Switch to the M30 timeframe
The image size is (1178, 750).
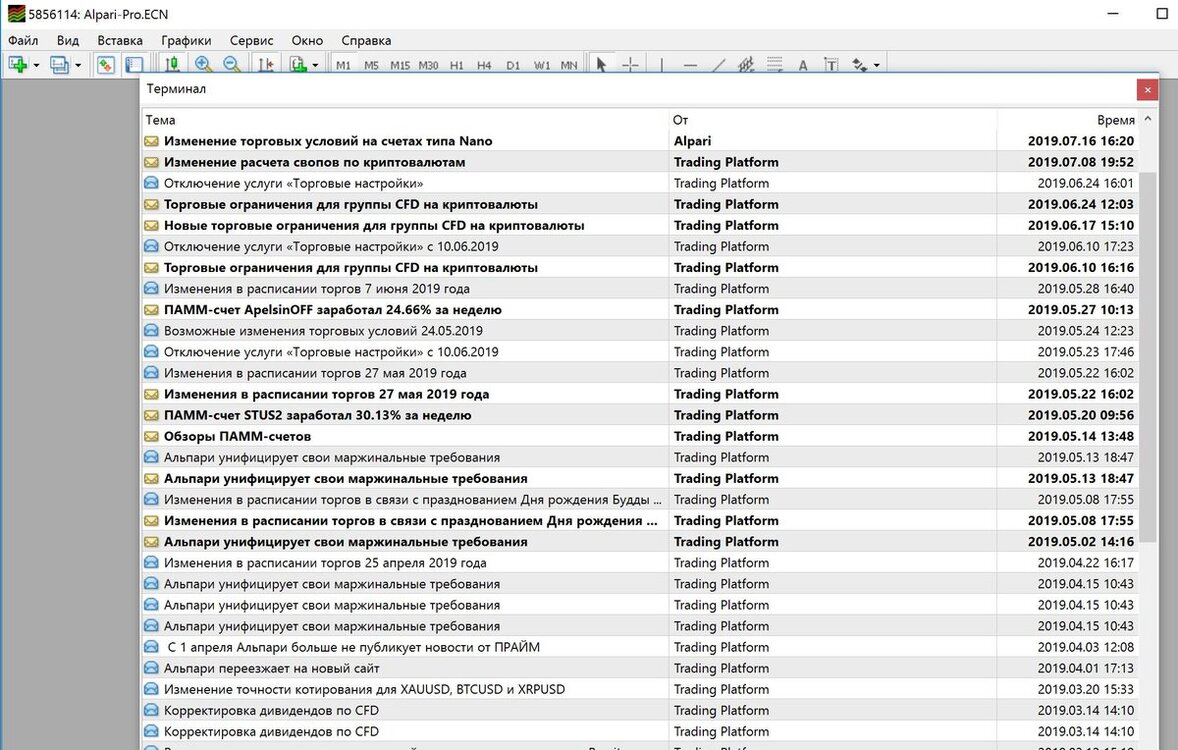coord(428,65)
